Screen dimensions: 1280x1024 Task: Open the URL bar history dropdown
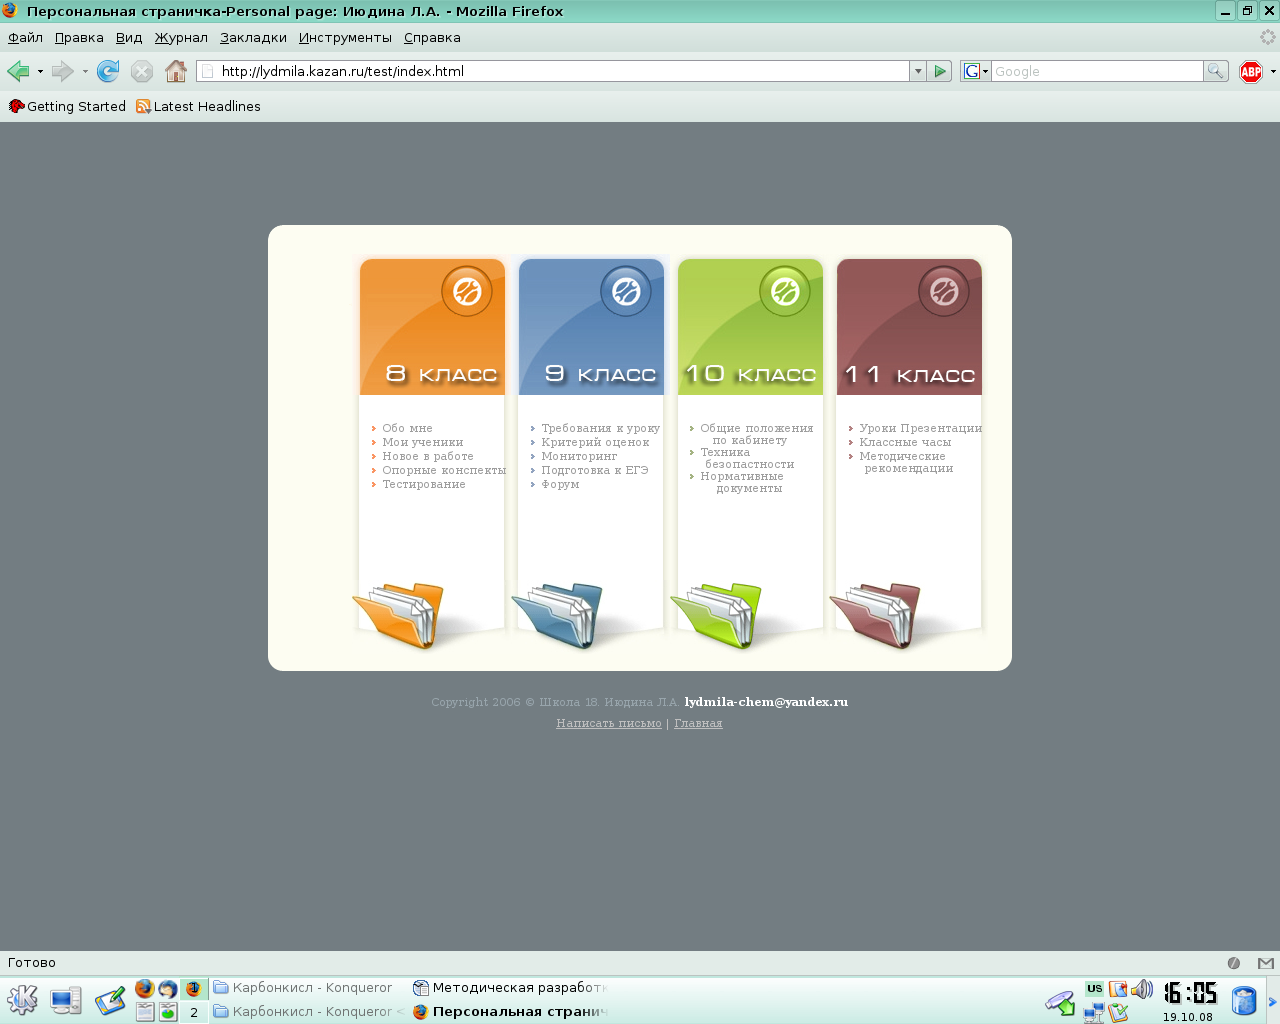click(917, 71)
